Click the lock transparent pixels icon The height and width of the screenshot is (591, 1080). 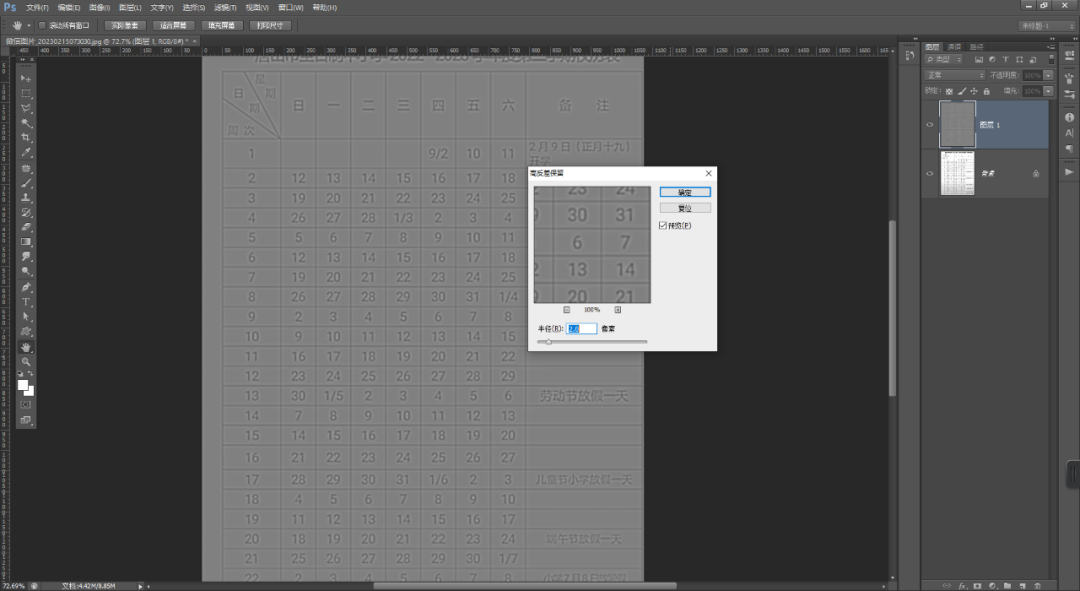tap(950, 90)
